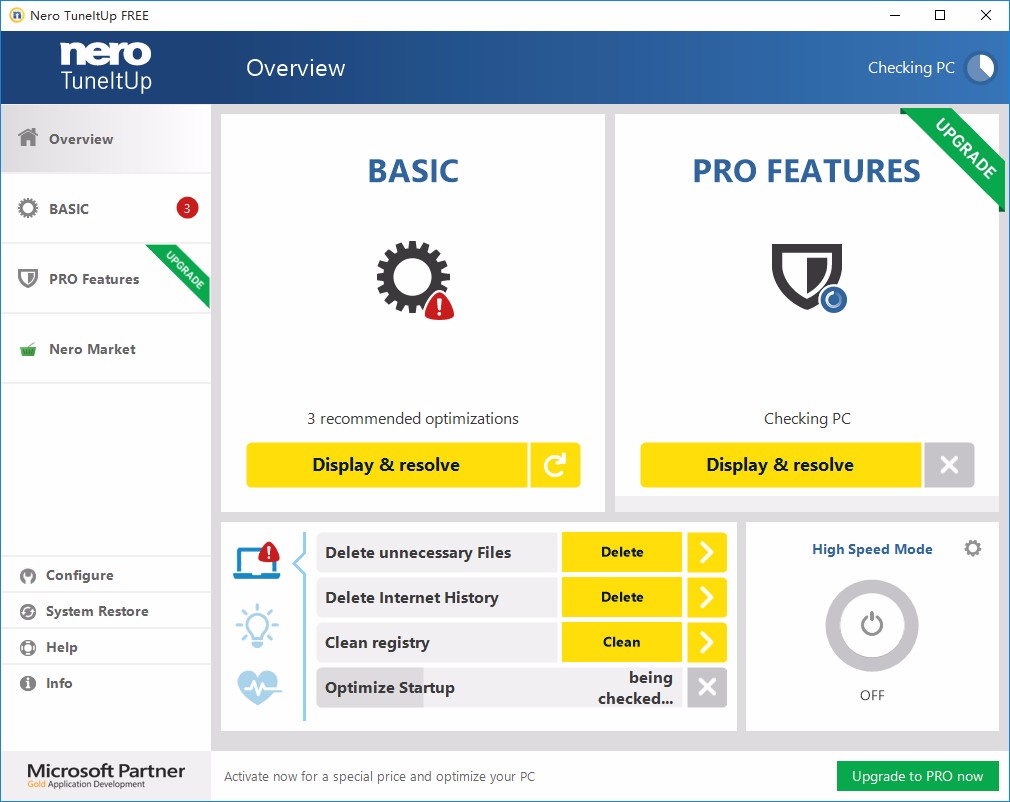Click Delete for Internet History
Viewport: 1010px width, 802px height.
tap(622, 597)
